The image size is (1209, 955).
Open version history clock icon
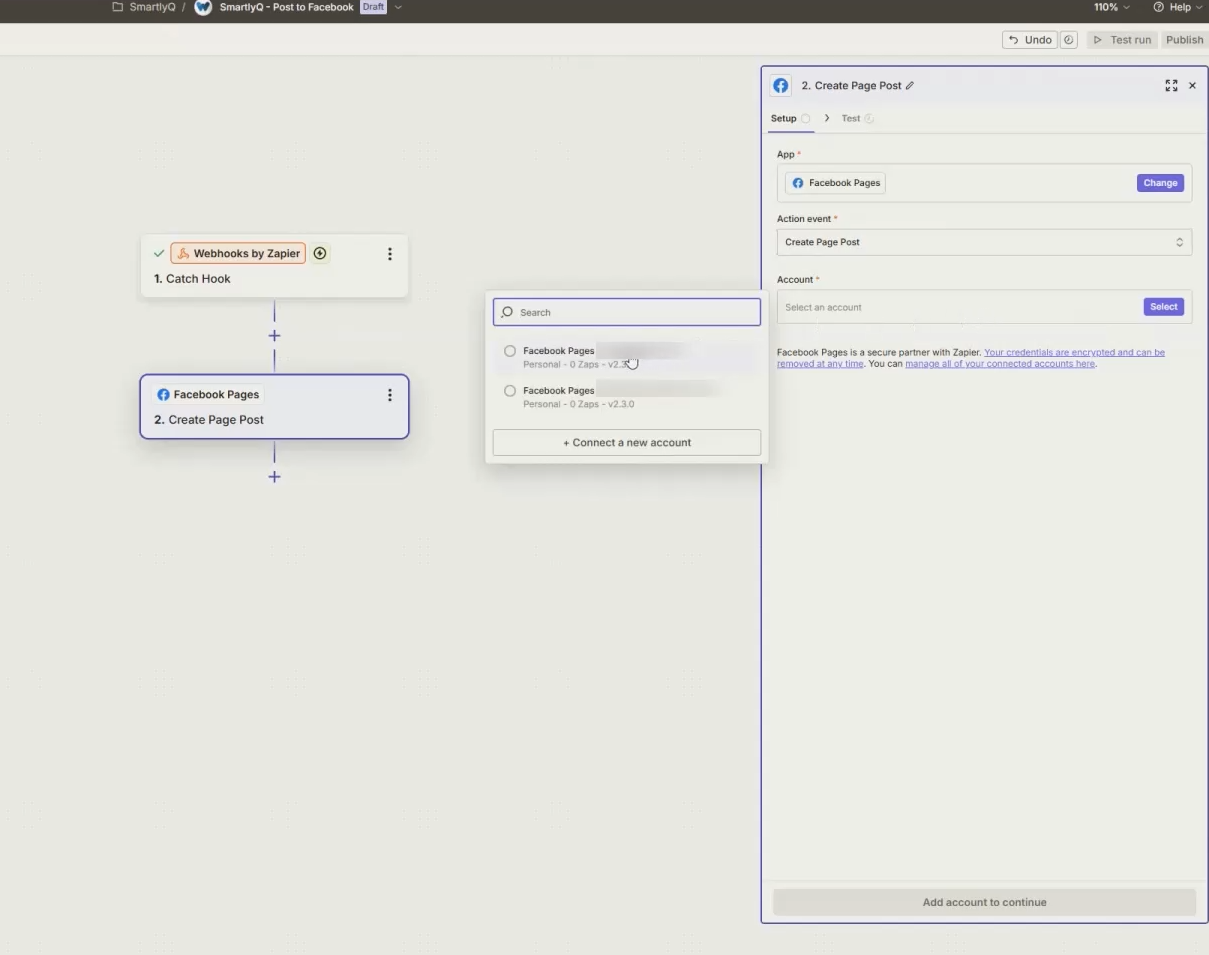pos(1069,40)
